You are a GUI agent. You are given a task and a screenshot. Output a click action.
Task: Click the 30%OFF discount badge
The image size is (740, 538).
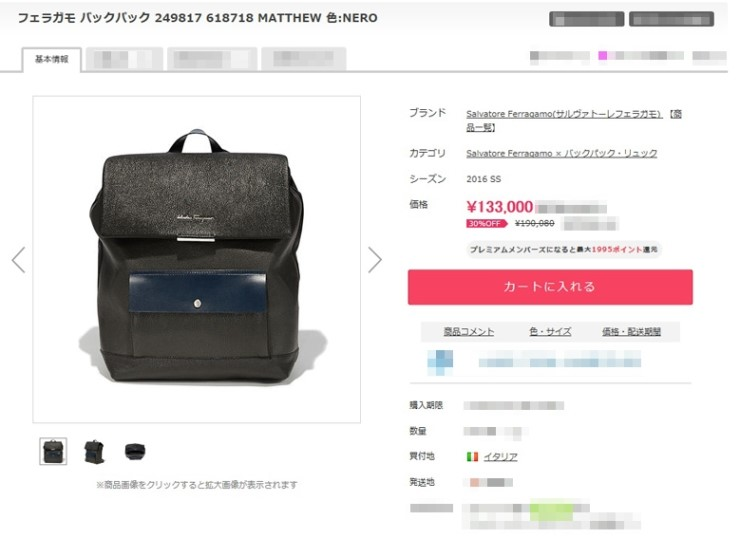tap(486, 223)
